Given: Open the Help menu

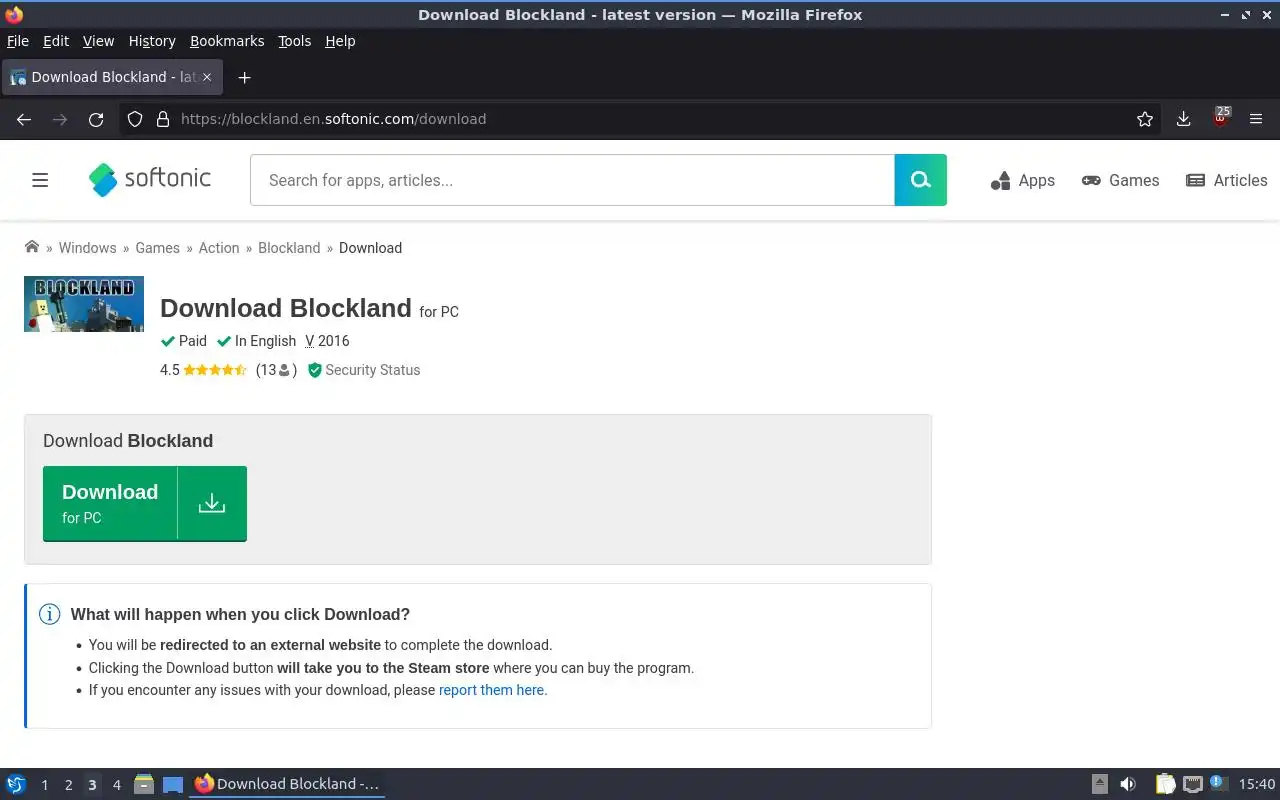Looking at the screenshot, I should (340, 41).
